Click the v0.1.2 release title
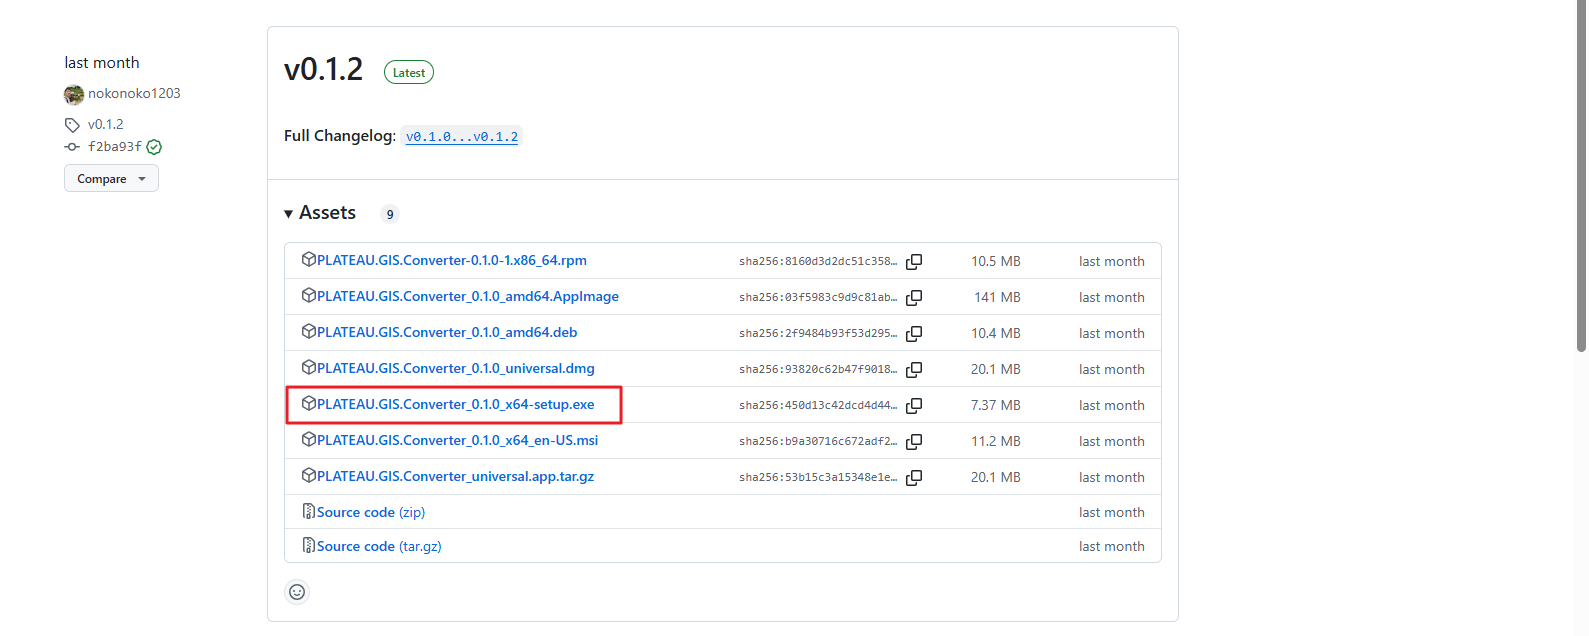 point(324,69)
